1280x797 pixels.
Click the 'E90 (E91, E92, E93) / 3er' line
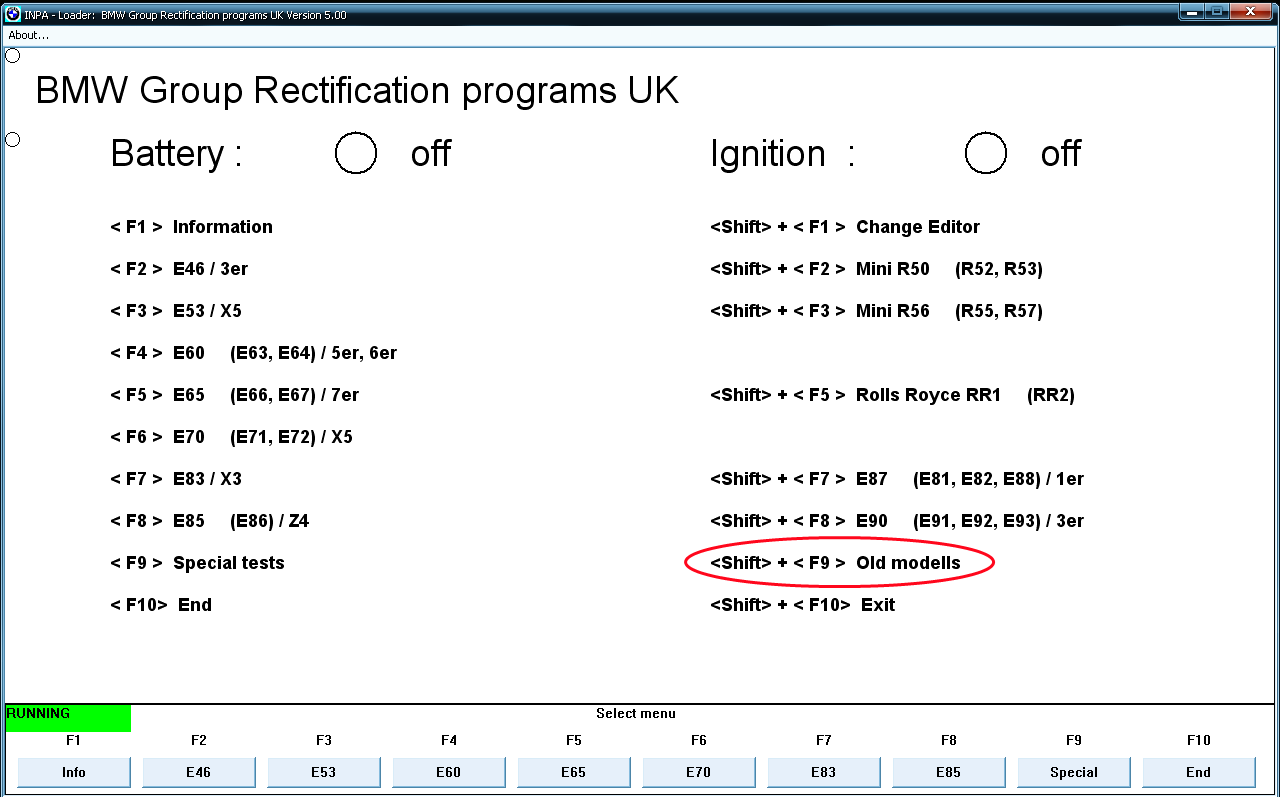(x=897, y=521)
